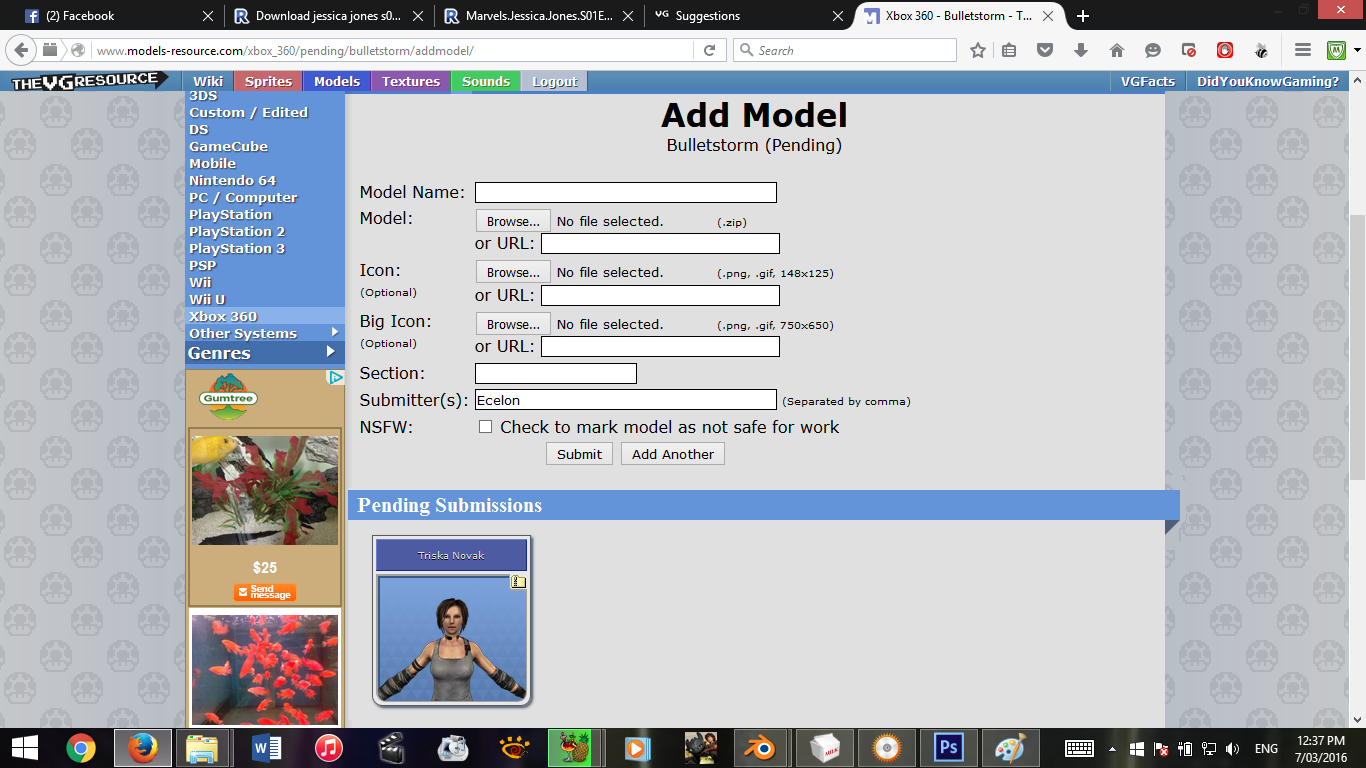Open File Explorer from the taskbar
This screenshot has height=768, width=1366.
coord(203,747)
